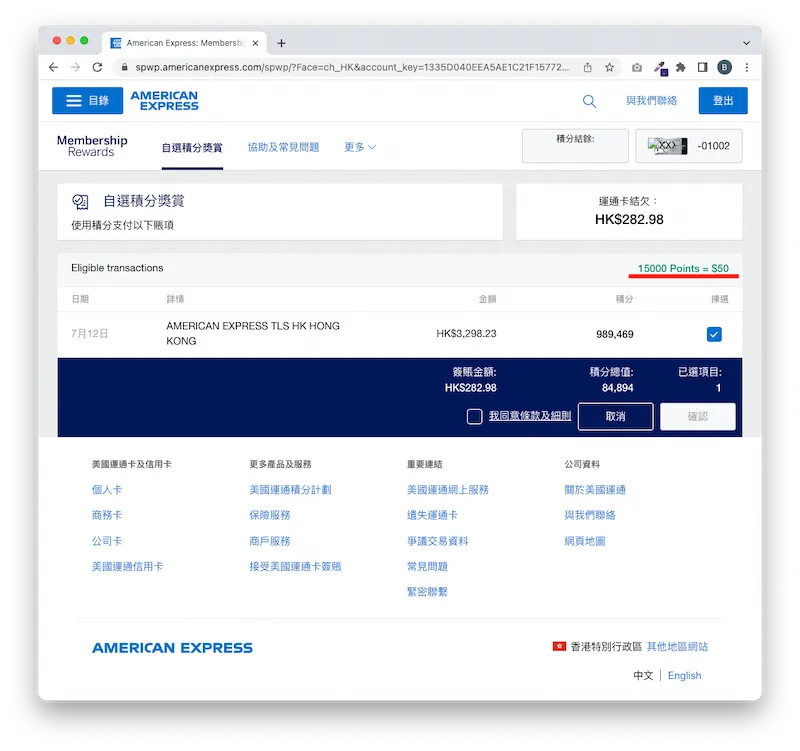Select 中文 language option
The image size is (800, 751).
643,675
